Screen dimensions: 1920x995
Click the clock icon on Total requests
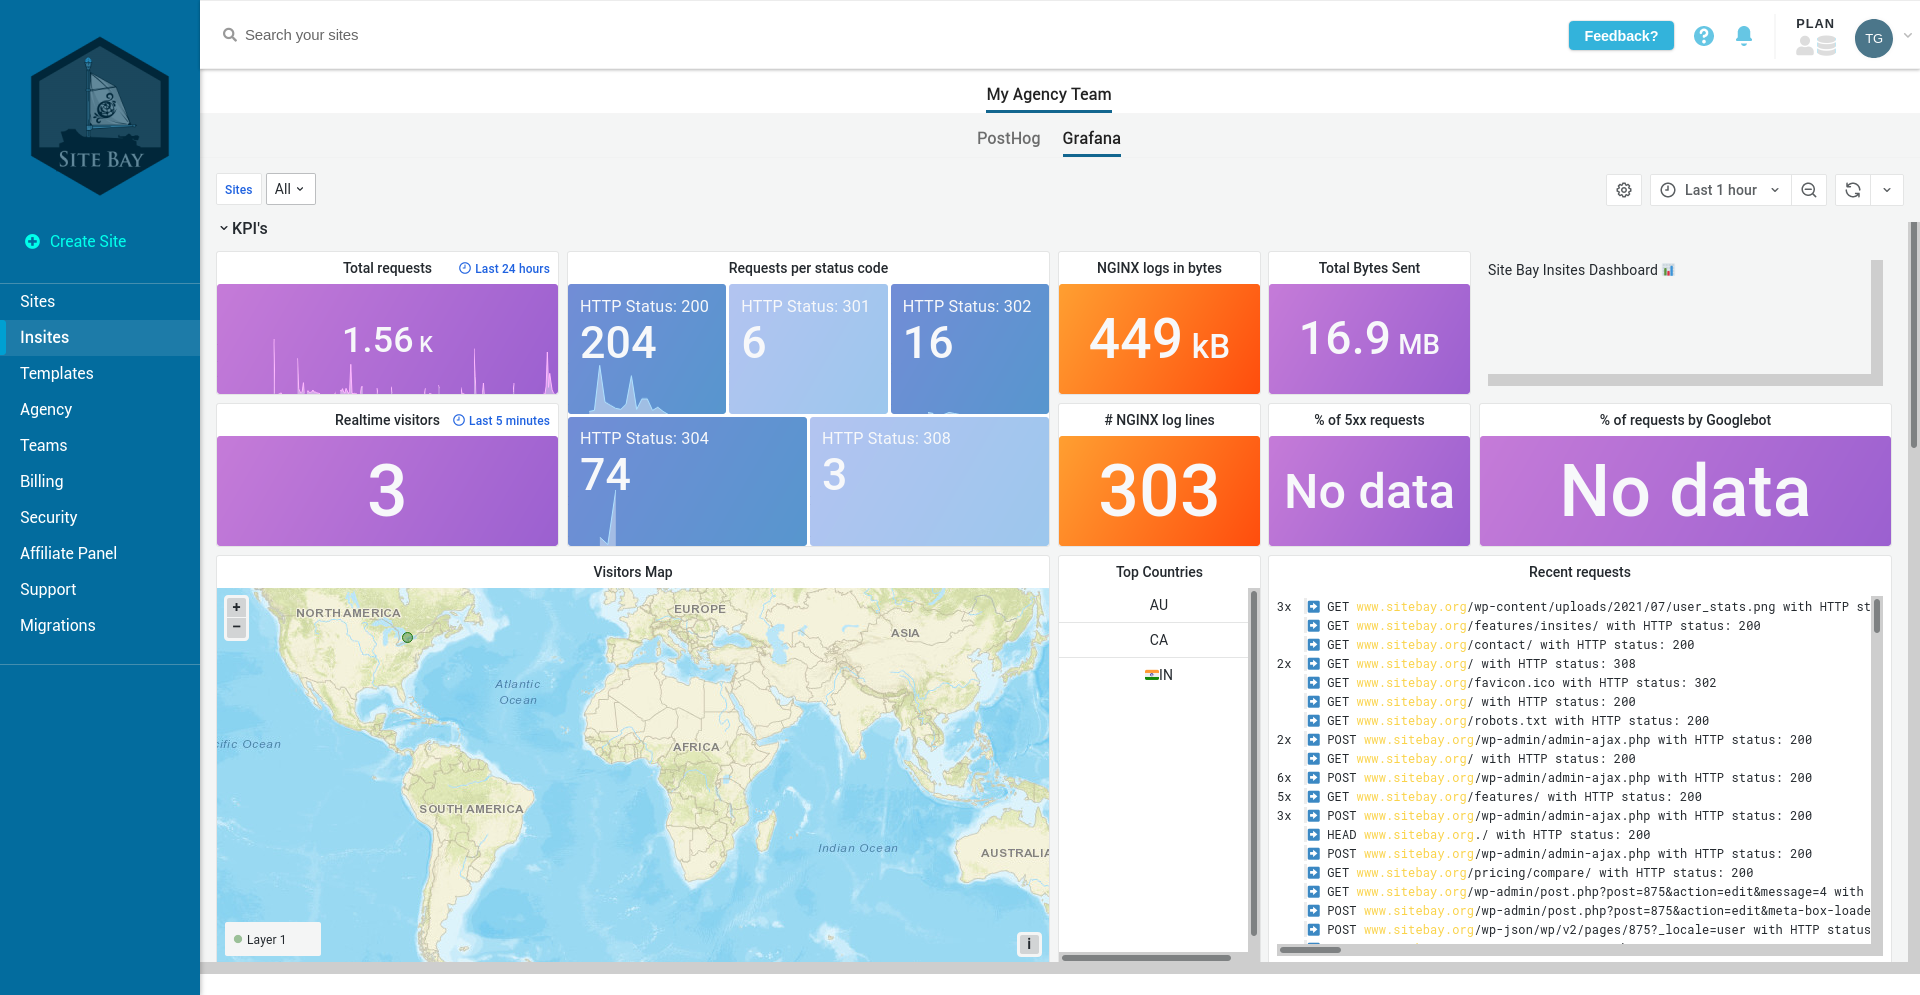[x=465, y=268]
